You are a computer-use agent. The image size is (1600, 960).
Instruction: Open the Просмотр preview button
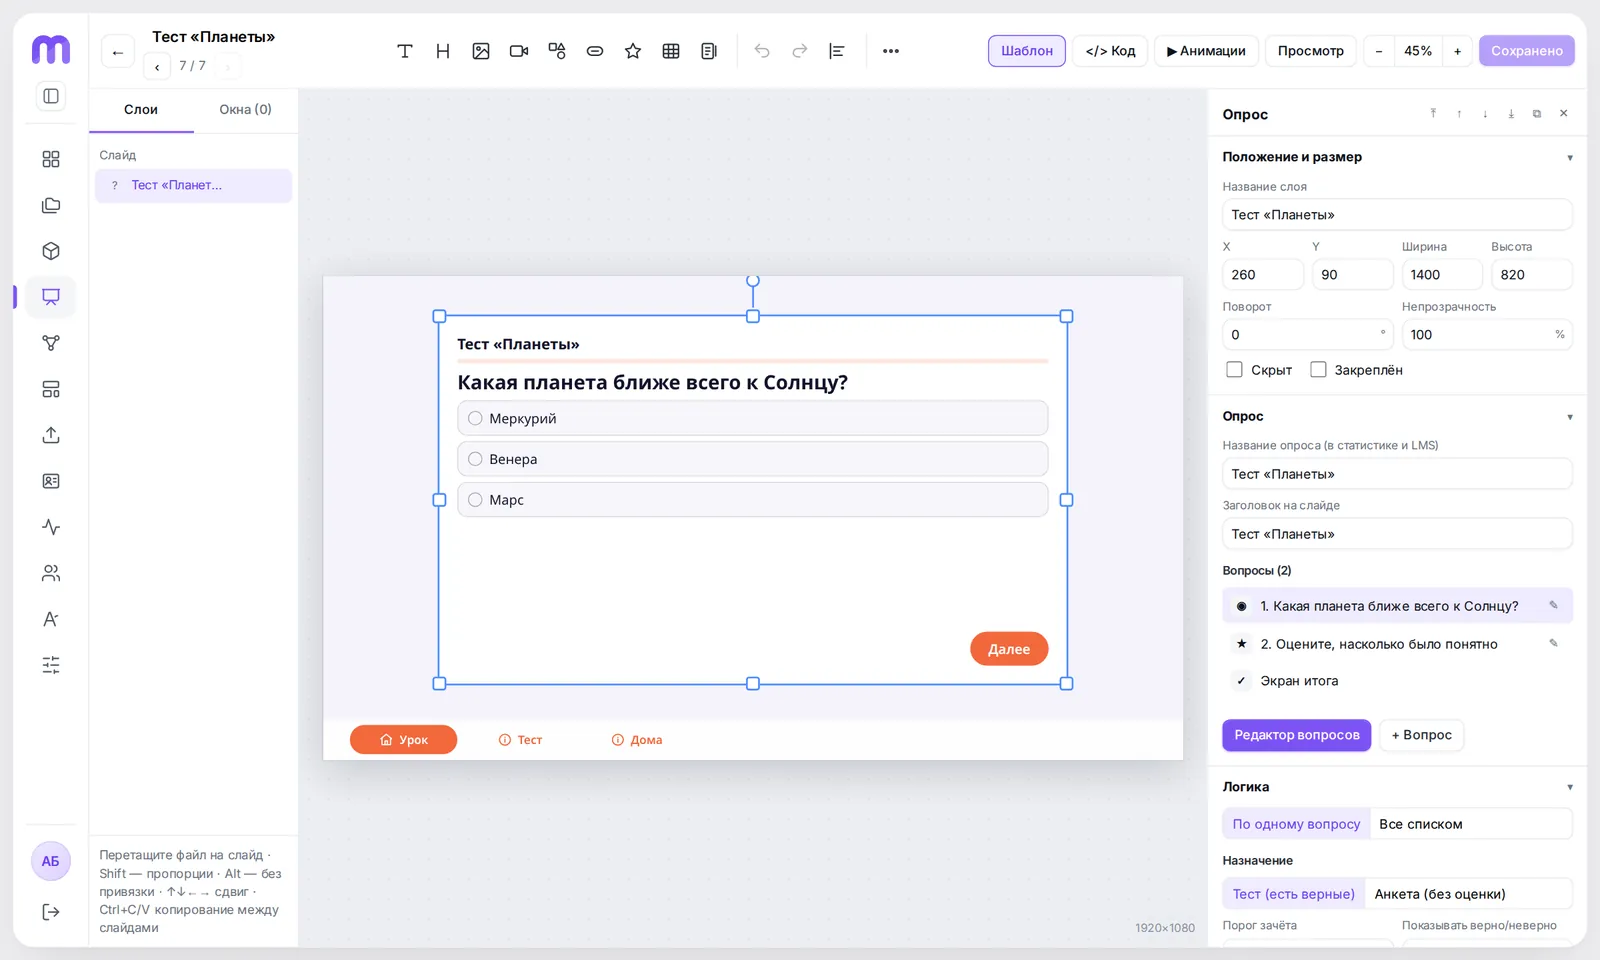(1310, 51)
